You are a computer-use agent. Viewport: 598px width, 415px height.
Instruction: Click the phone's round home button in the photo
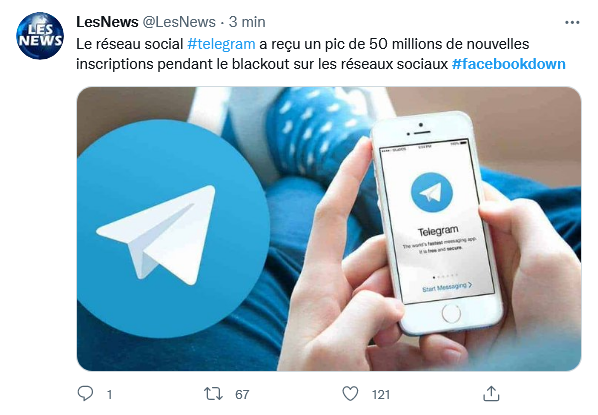452,313
